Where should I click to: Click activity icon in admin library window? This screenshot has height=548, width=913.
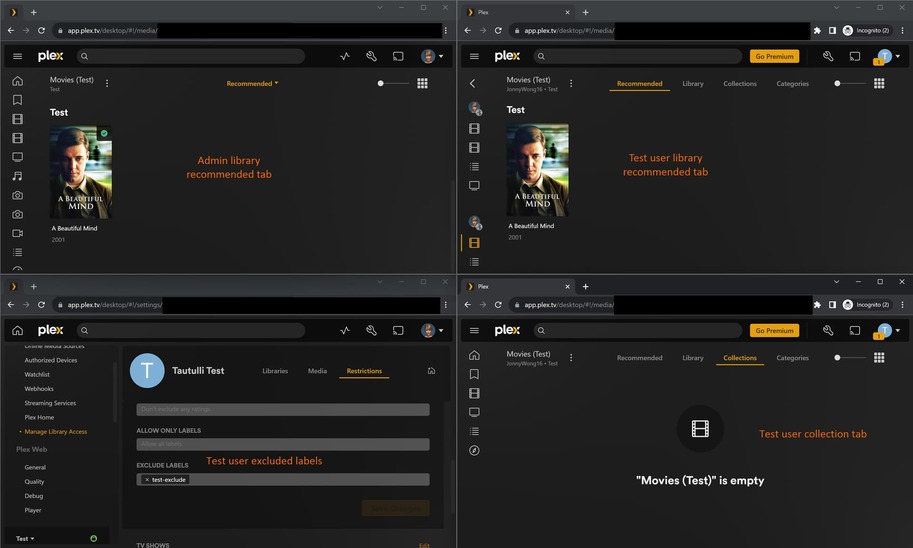pyautogui.click(x=345, y=56)
